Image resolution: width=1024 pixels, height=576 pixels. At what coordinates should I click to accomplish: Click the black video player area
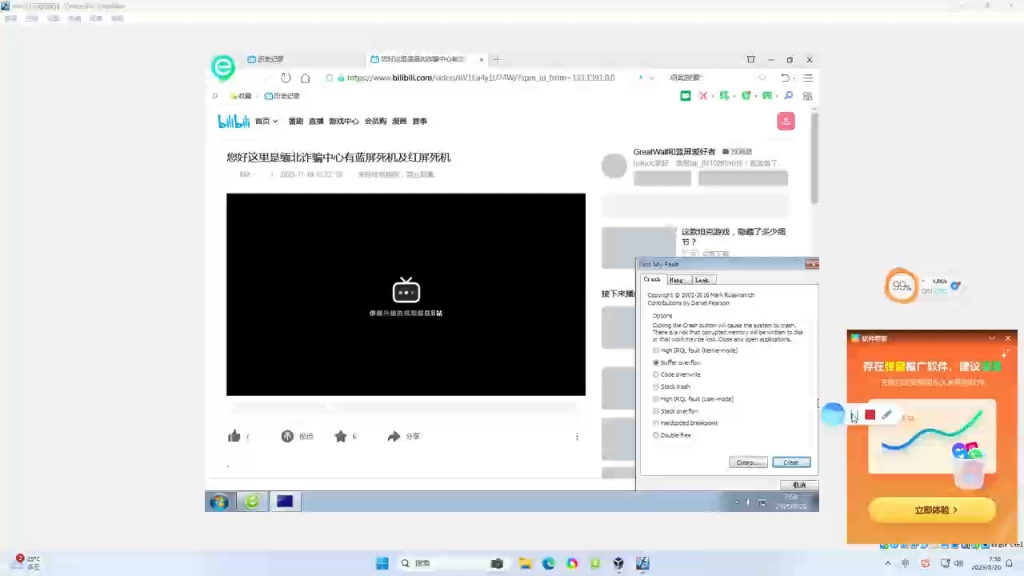coord(406,295)
